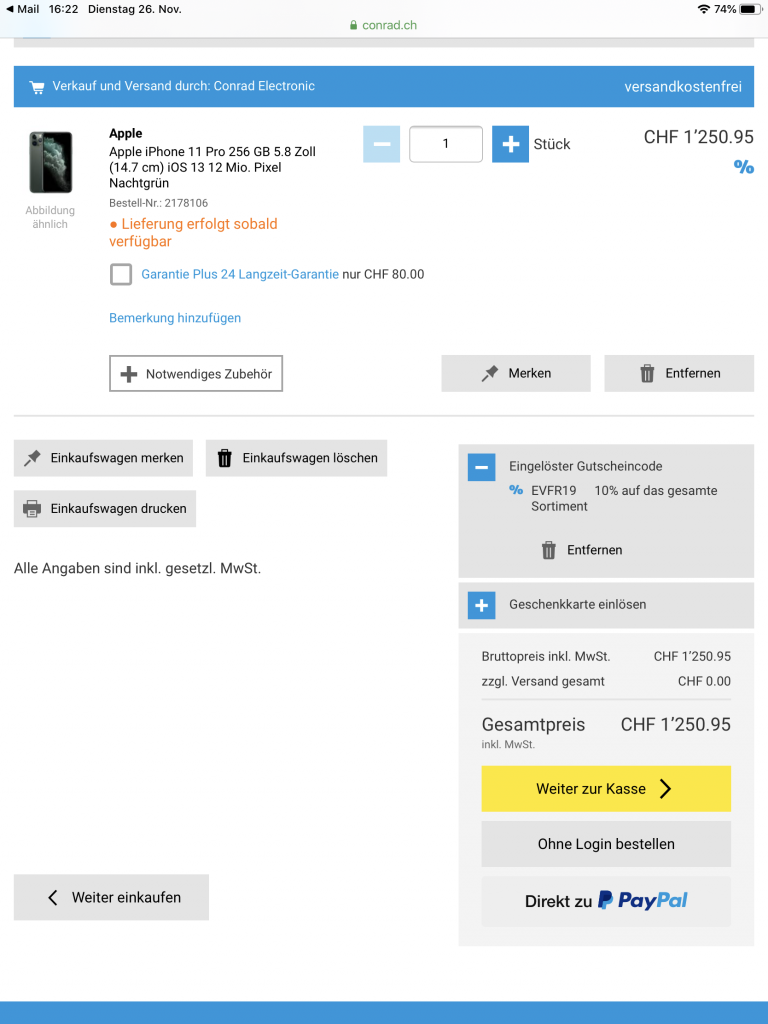Viewport: 768px width, 1024px height.
Task: Click Bemerkung hinzufügen link
Action: click(x=175, y=318)
